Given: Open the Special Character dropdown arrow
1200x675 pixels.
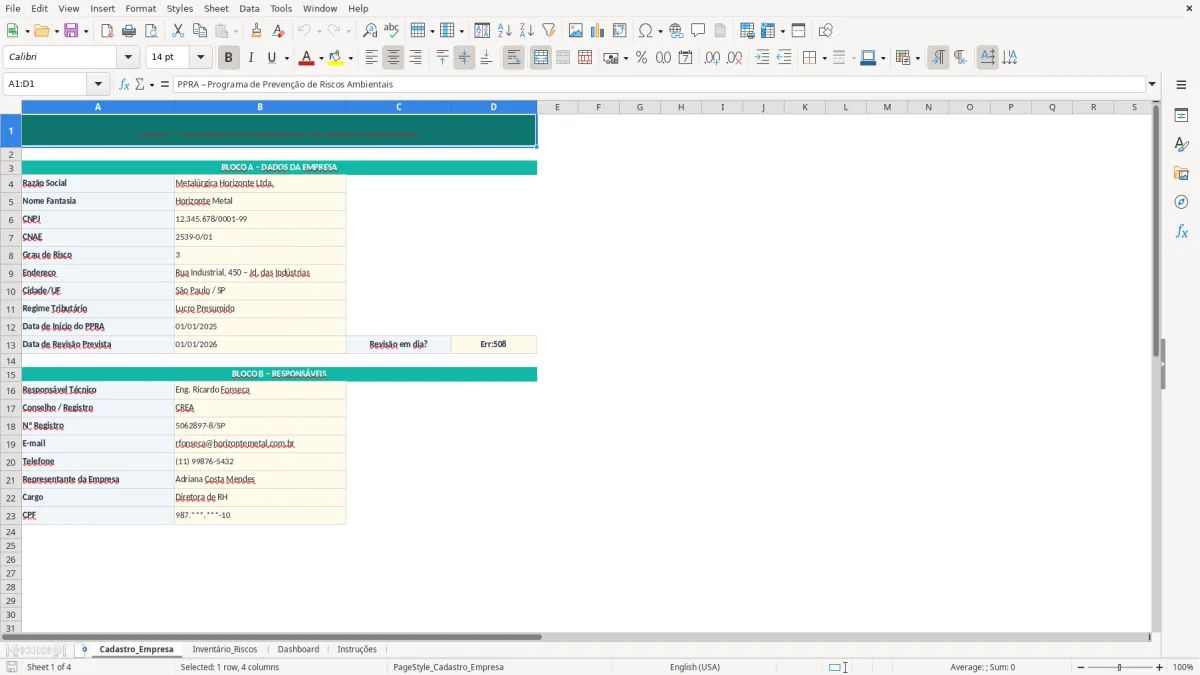Looking at the screenshot, I should point(660,31).
